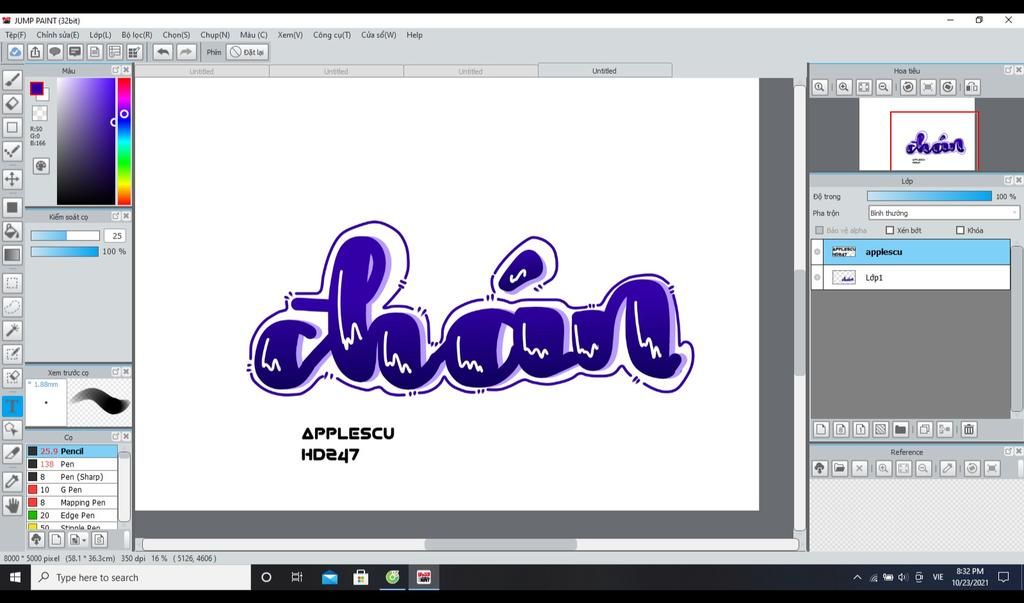Download brushes from cloud in brush panel

click(x=37, y=540)
